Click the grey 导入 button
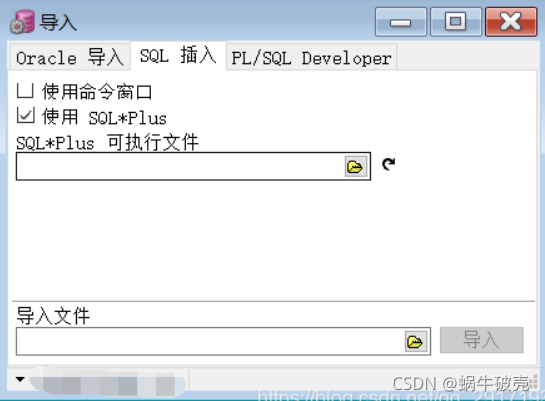The width and height of the screenshot is (545, 401). point(482,340)
